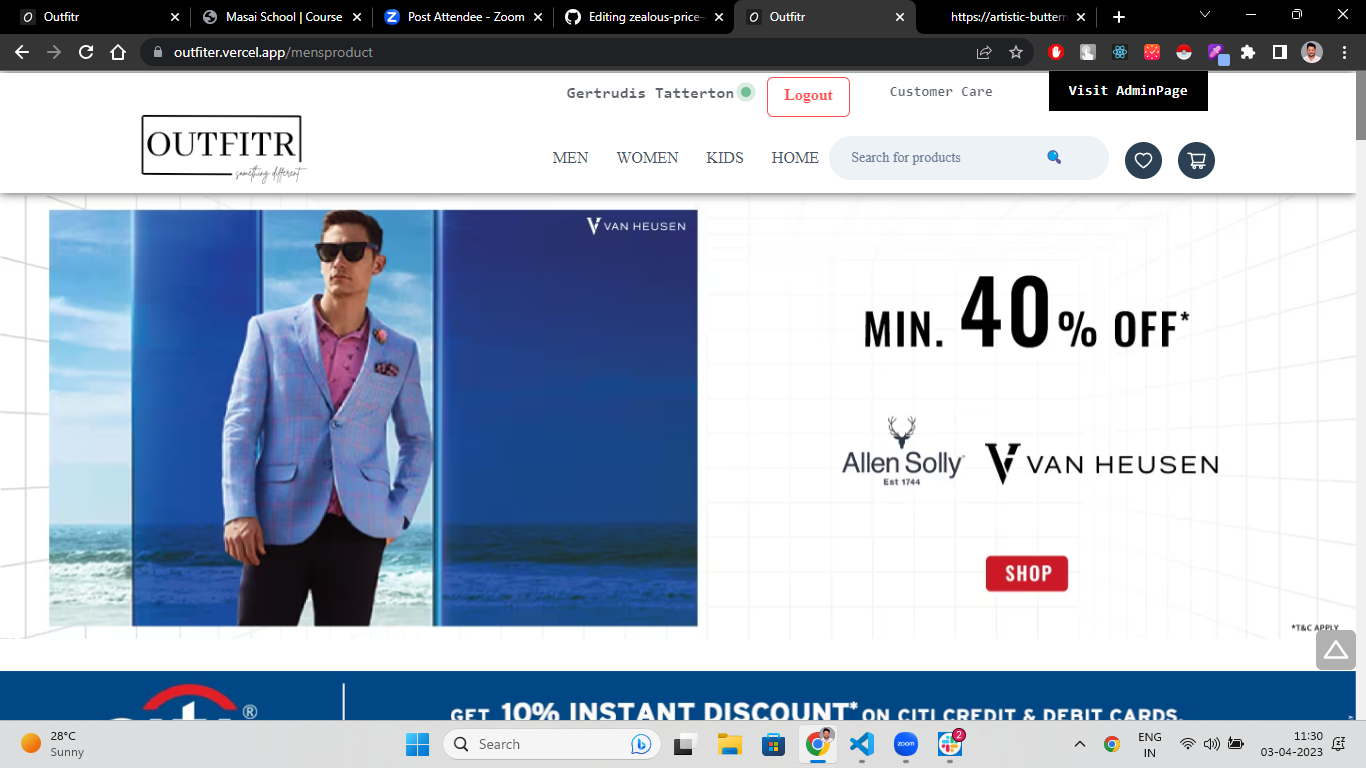1366x768 pixels.
Task: Click the OUTFITR logo
Action: [x=222, y=149]
